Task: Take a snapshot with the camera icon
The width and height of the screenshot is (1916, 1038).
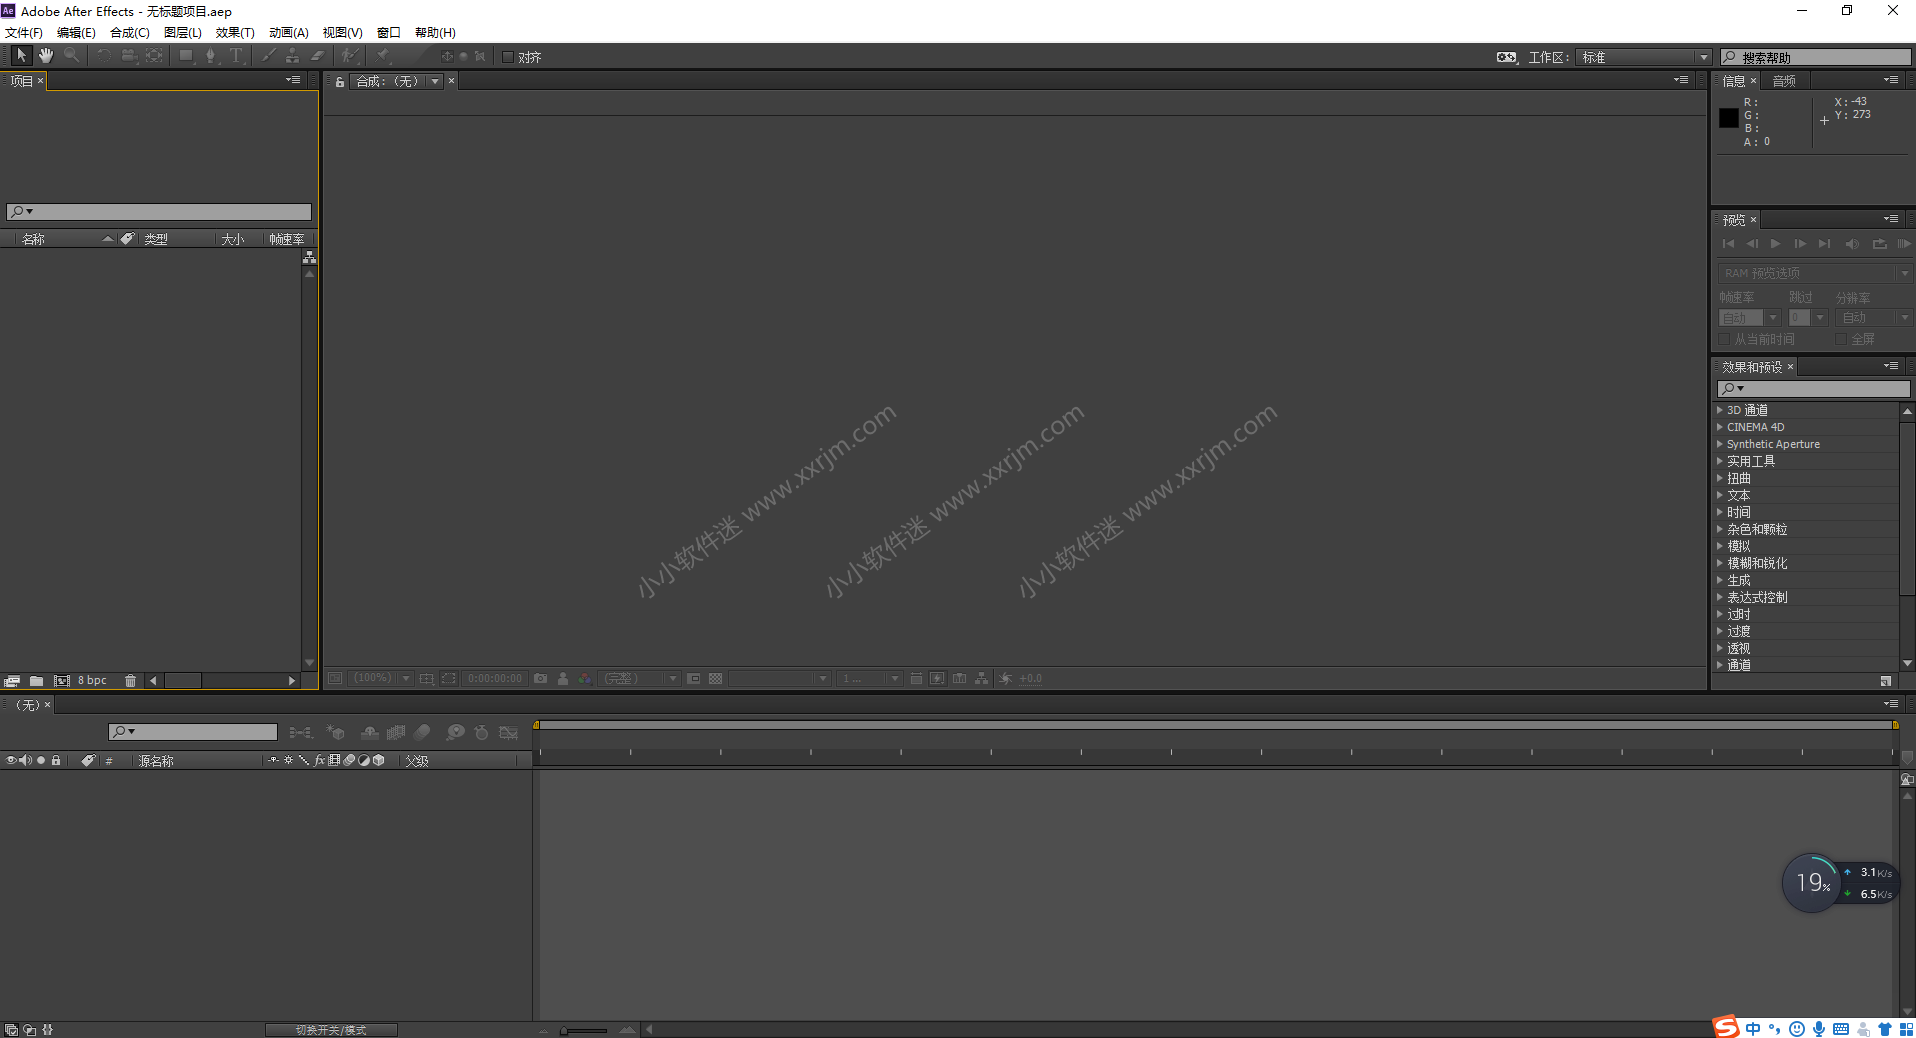Action: point(540,678)
